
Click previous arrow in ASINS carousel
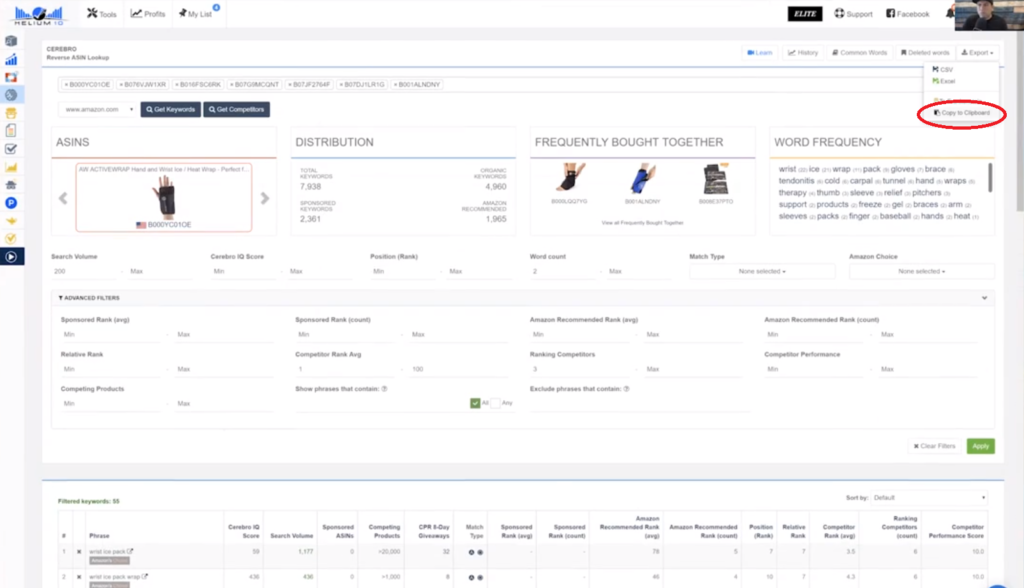(x=62, y=198)
